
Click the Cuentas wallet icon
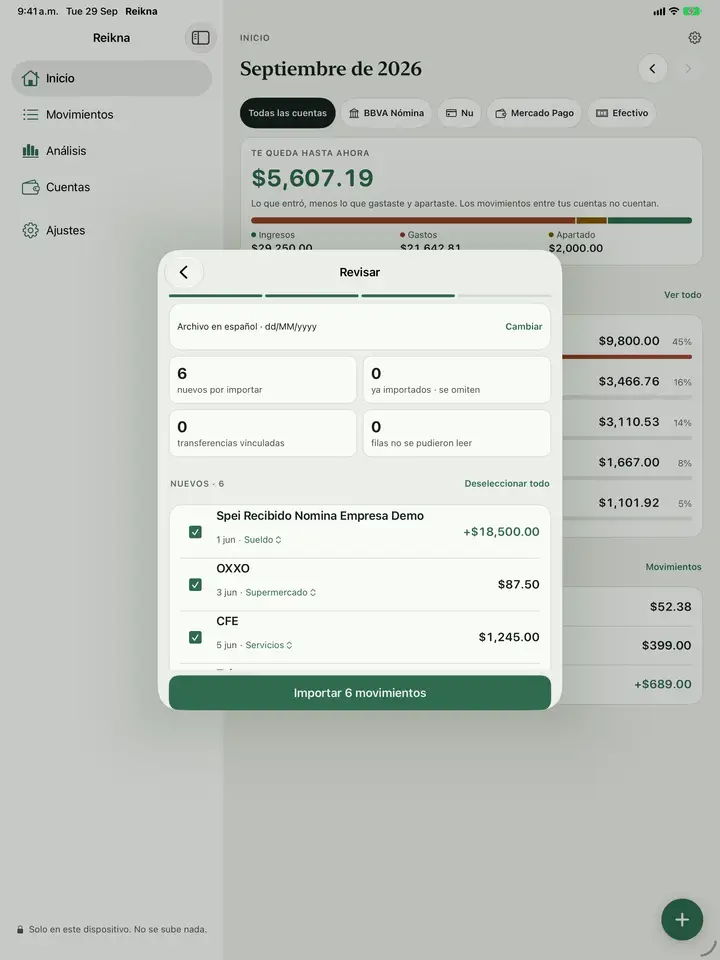pyautogui.click(x=30, y=187)
